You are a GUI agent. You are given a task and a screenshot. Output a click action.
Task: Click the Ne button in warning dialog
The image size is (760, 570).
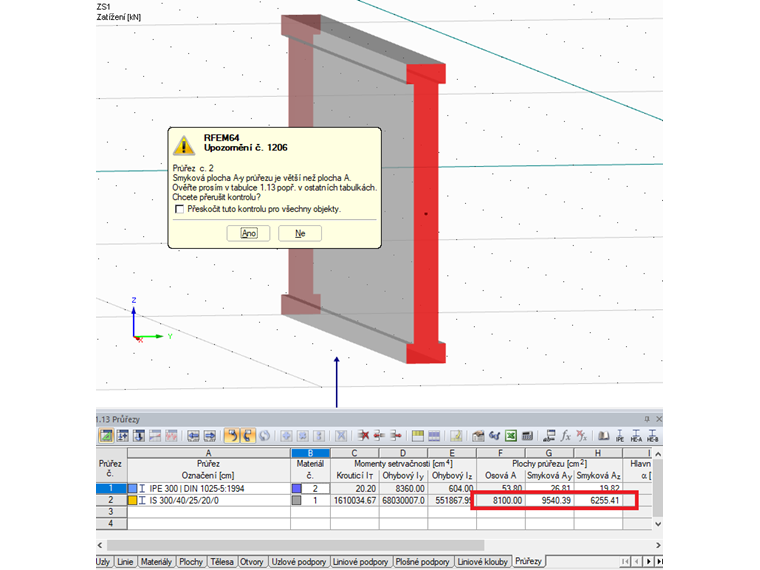[300, 233]
